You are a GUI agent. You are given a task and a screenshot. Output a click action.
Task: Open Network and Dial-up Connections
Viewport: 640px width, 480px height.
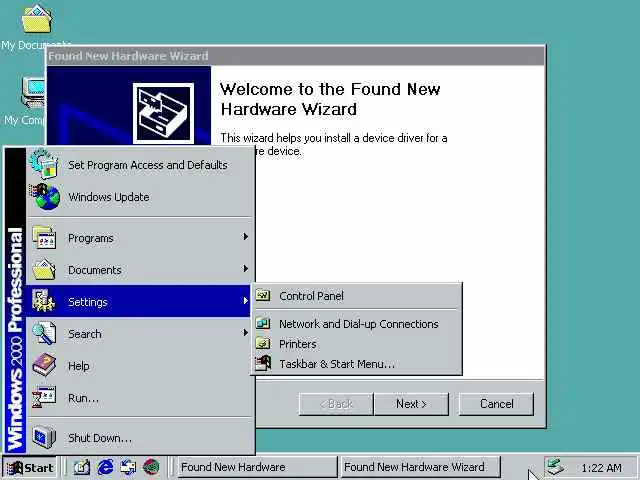[356, 324]
